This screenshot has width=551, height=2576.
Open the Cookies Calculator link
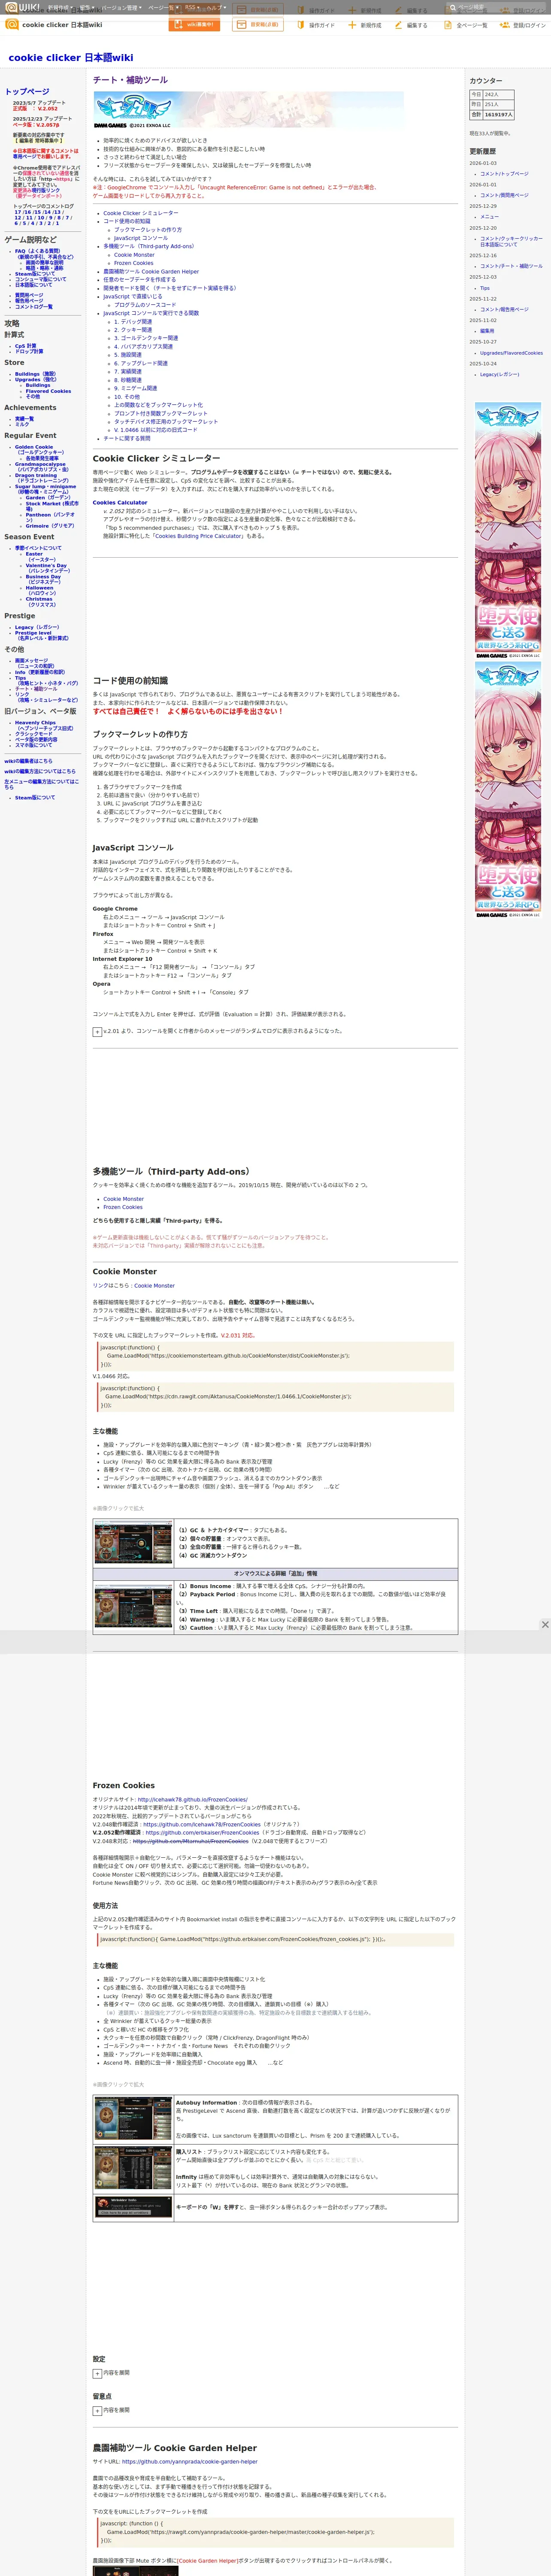120,503
